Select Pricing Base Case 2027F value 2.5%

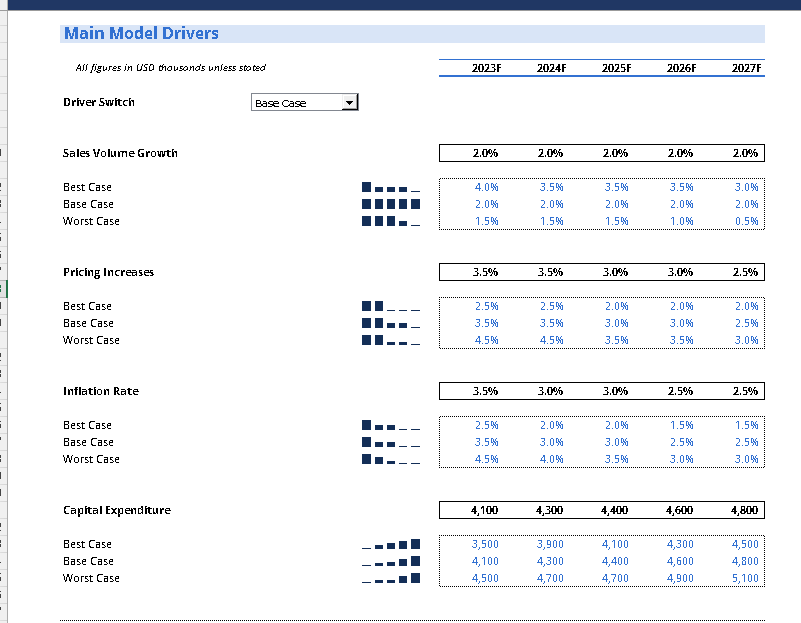pos(746,323)
